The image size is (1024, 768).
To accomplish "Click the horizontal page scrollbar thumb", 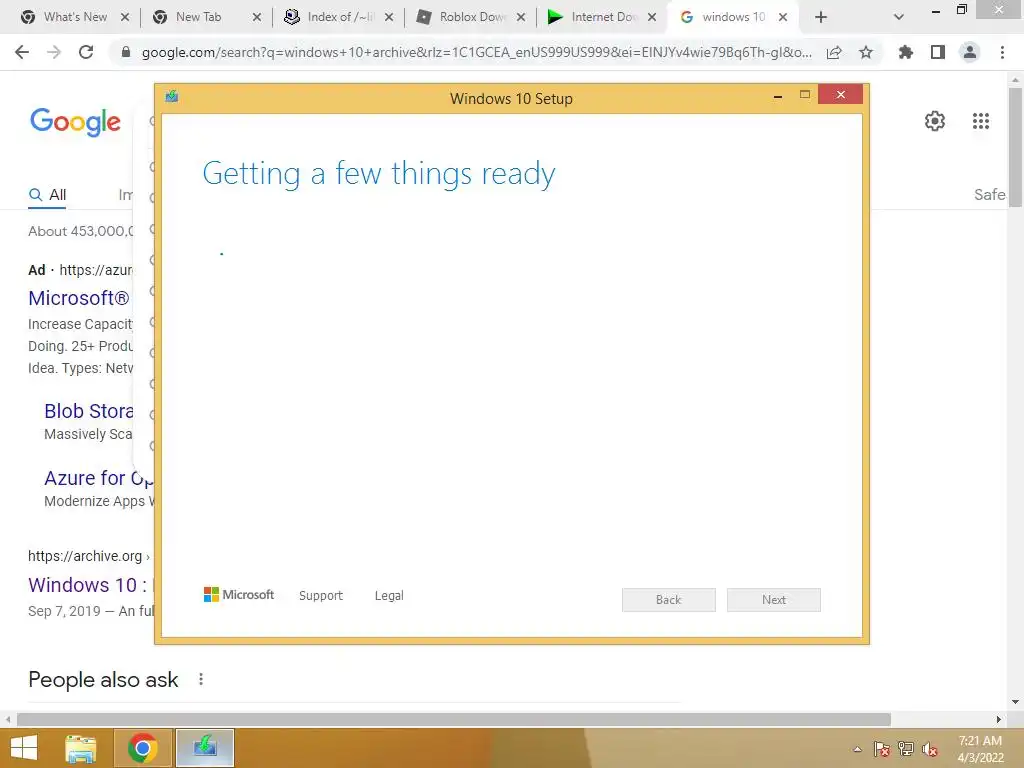I will (x=454, y=719).
